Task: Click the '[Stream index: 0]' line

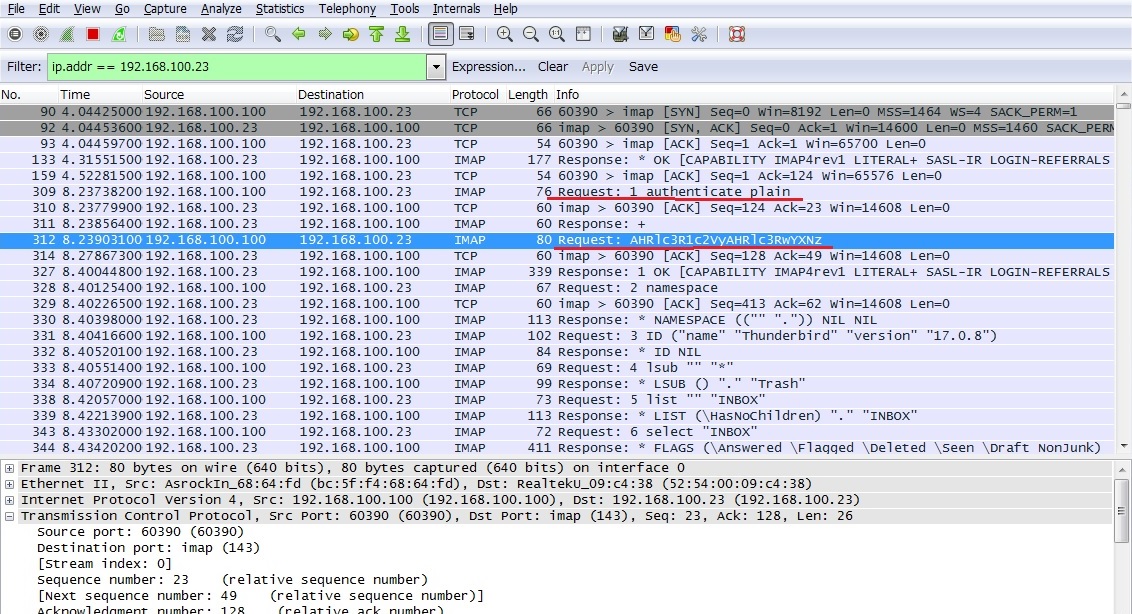Action: click(104, 563)
